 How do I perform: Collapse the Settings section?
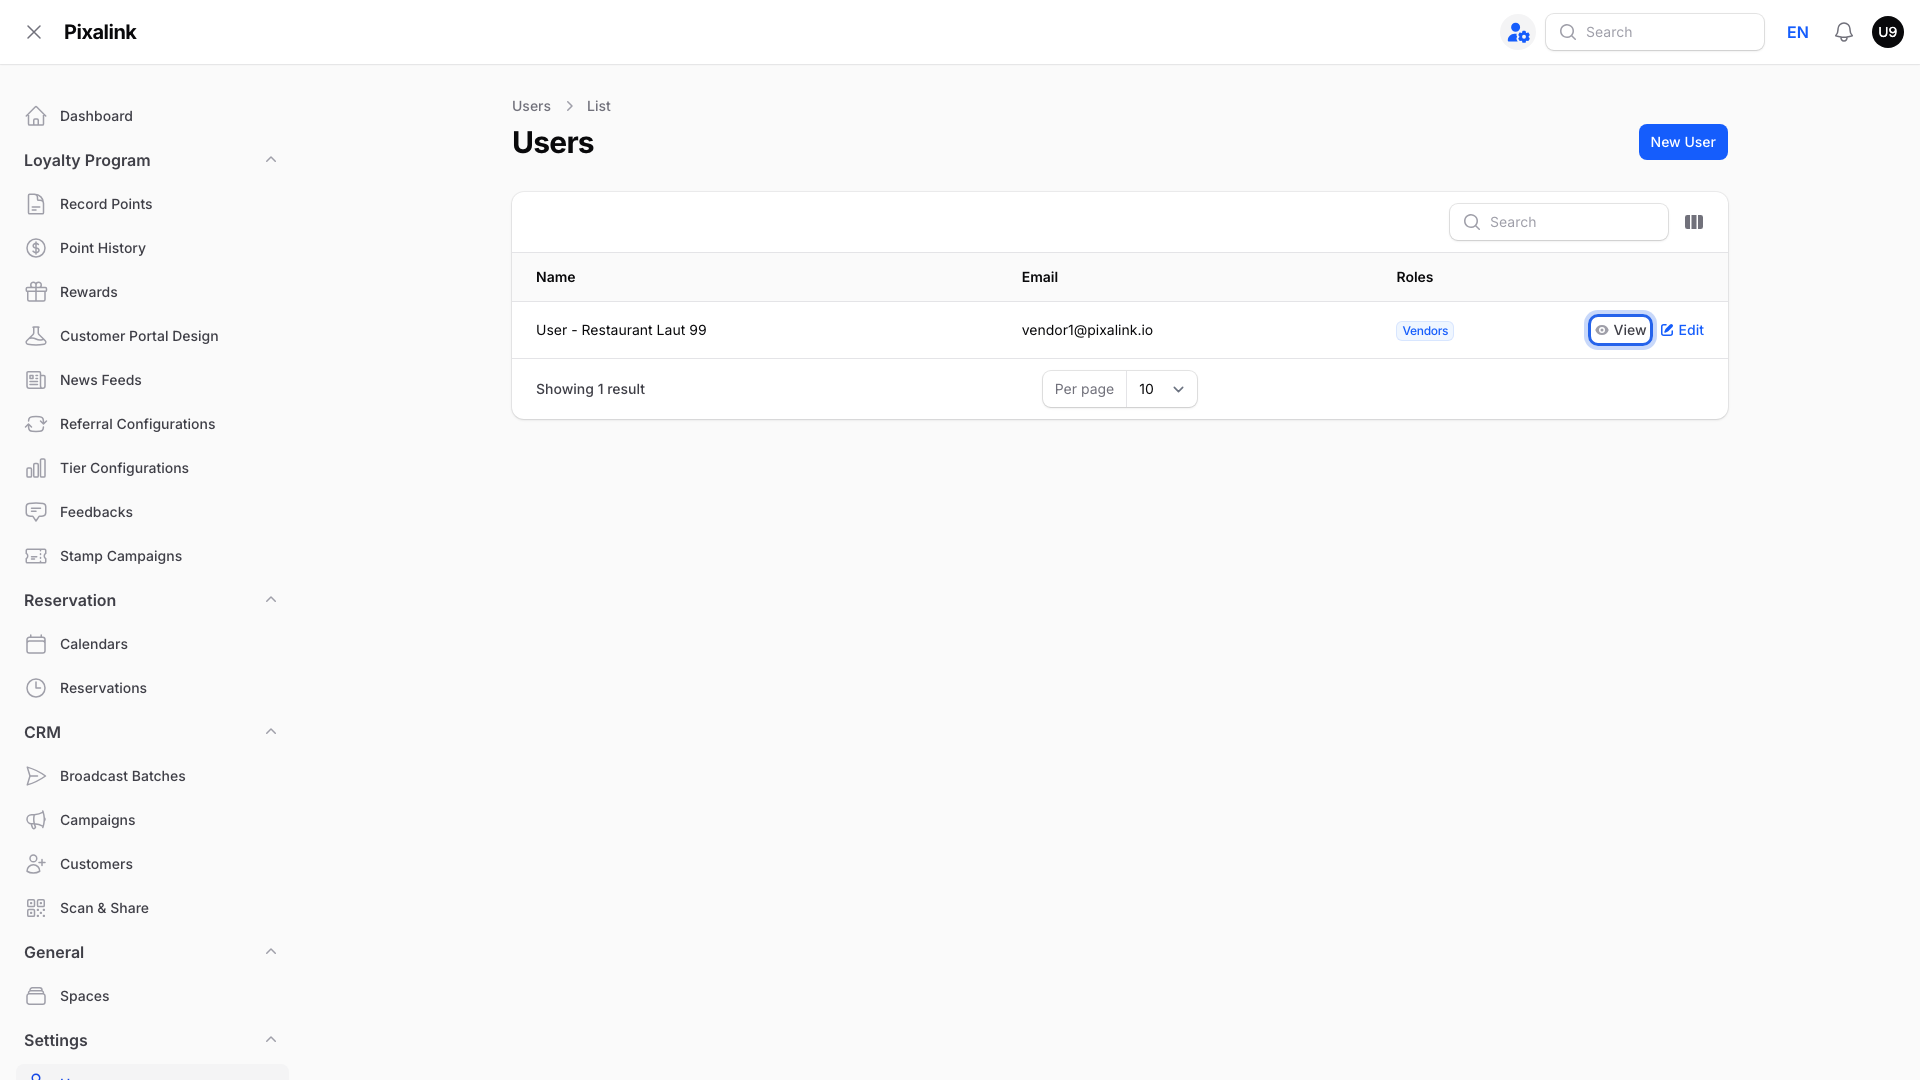[271, 1040]
